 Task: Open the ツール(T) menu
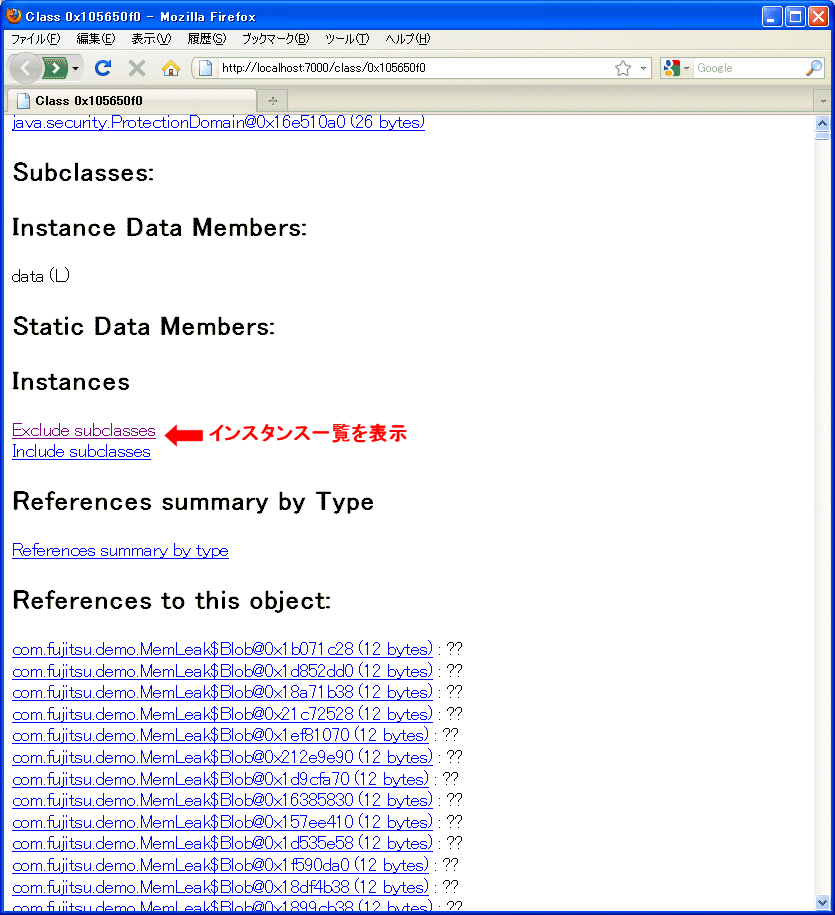coord(347,39)
